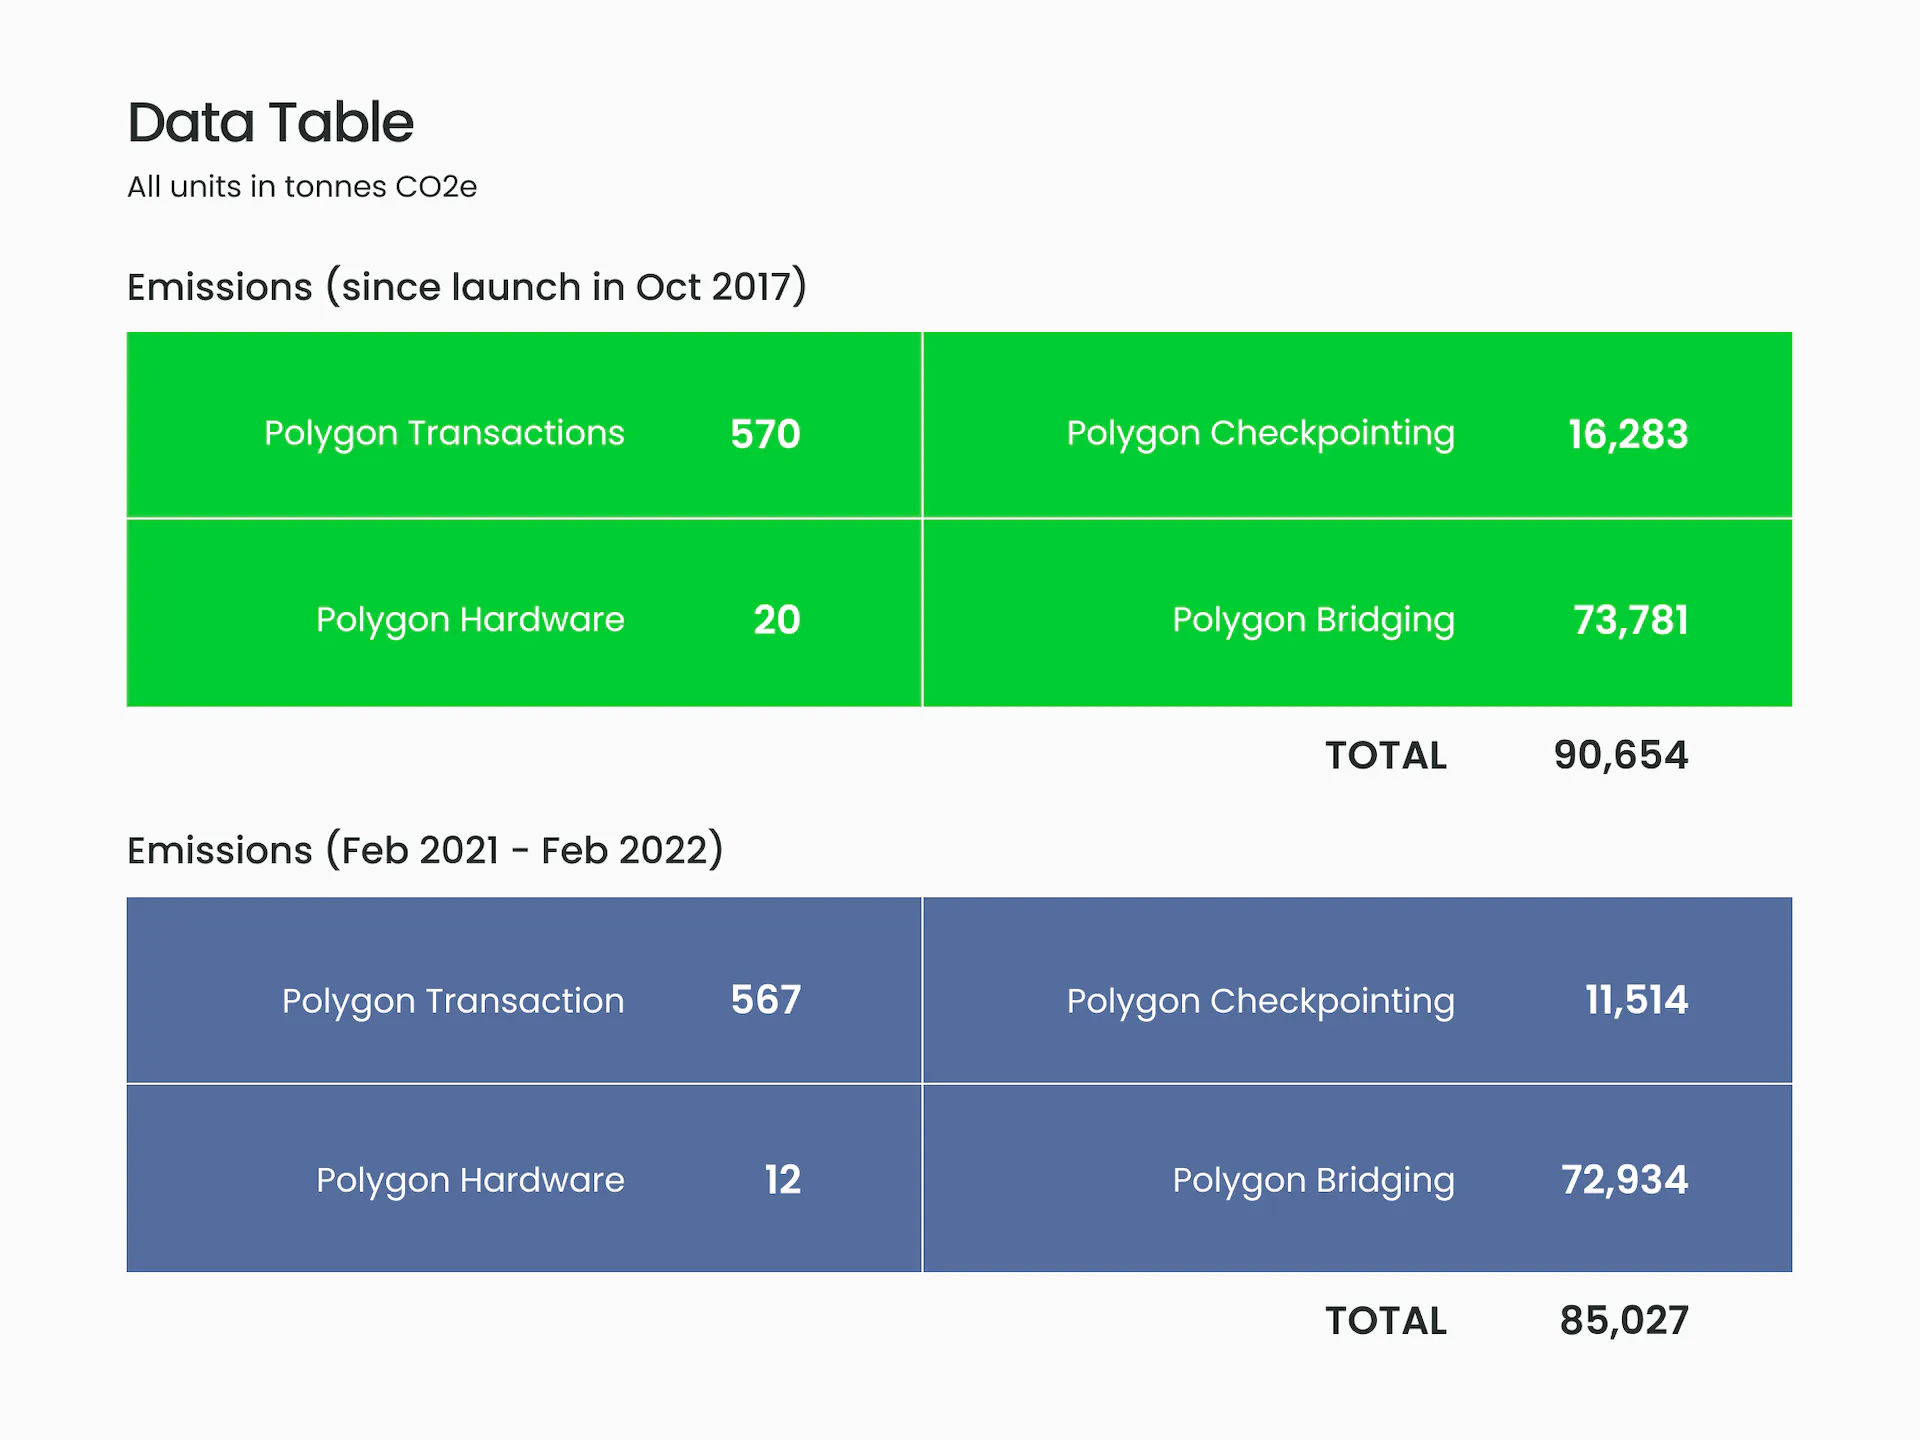This screenshot has width=1920, height=1440.
Task: Select the total value 90,654
Action: point(1621,756)
